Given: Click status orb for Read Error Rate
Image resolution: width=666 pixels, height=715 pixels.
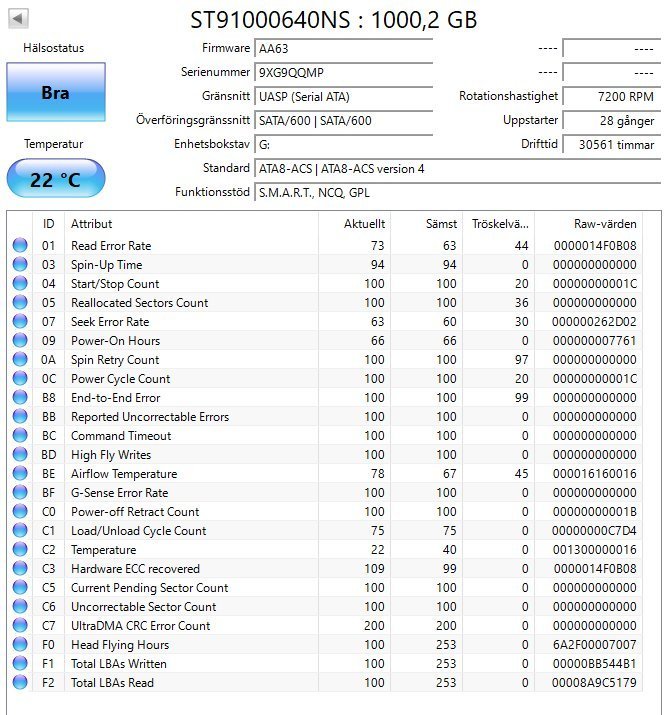Looking at the screenshot, I should (19, 246).
